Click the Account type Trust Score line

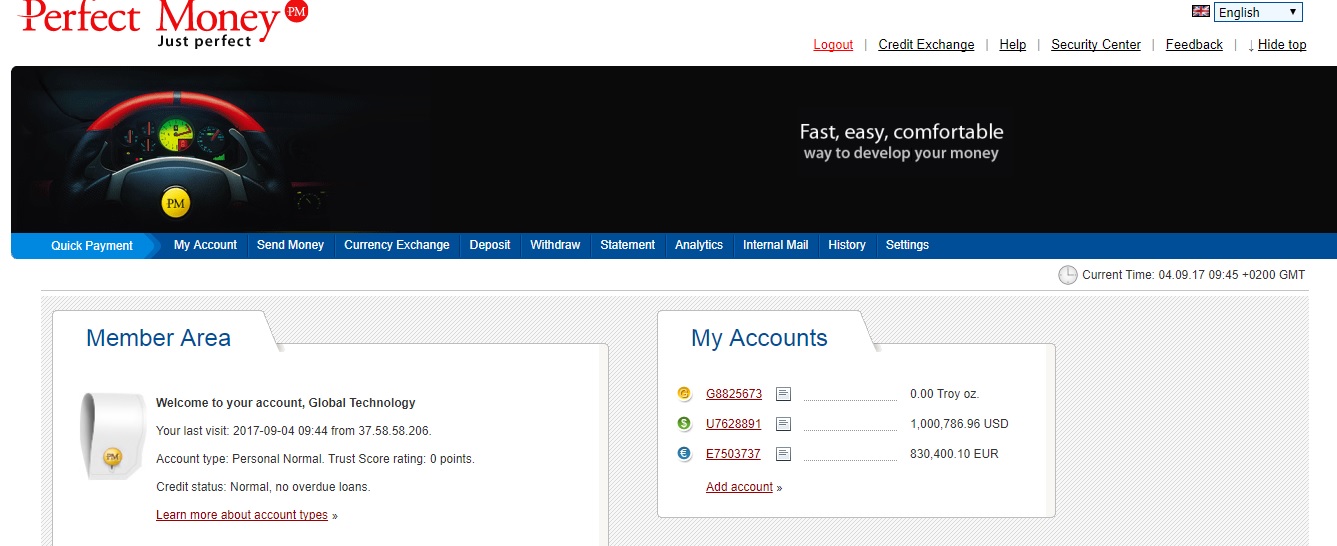pyautogui.click(x=315, y=459)
